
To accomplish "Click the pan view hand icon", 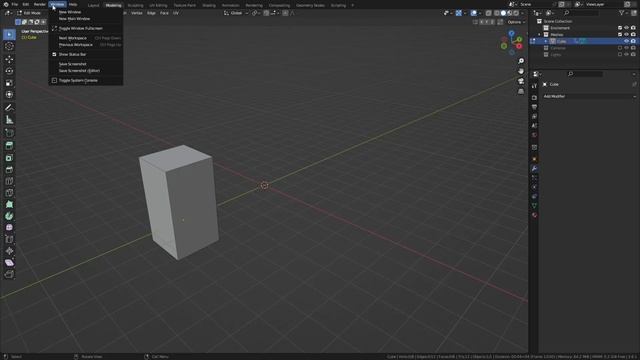I will (x=521, y=71).
